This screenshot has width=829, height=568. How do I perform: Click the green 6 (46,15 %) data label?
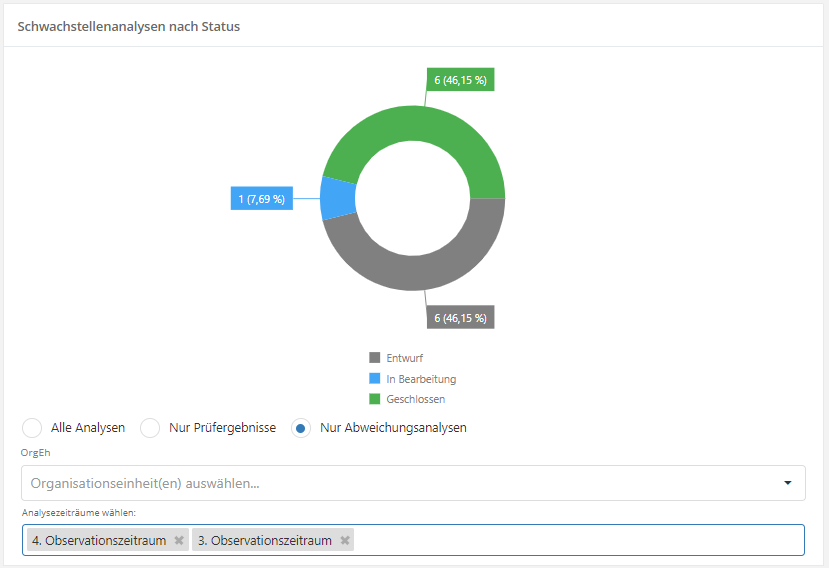(x=460, y=80)
